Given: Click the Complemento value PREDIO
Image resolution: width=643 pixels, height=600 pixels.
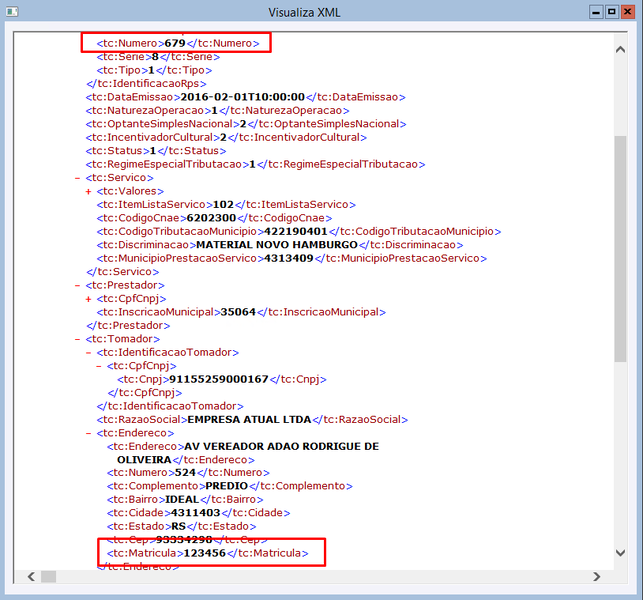Looking at the screenshot, I should (x=227, y=486).
